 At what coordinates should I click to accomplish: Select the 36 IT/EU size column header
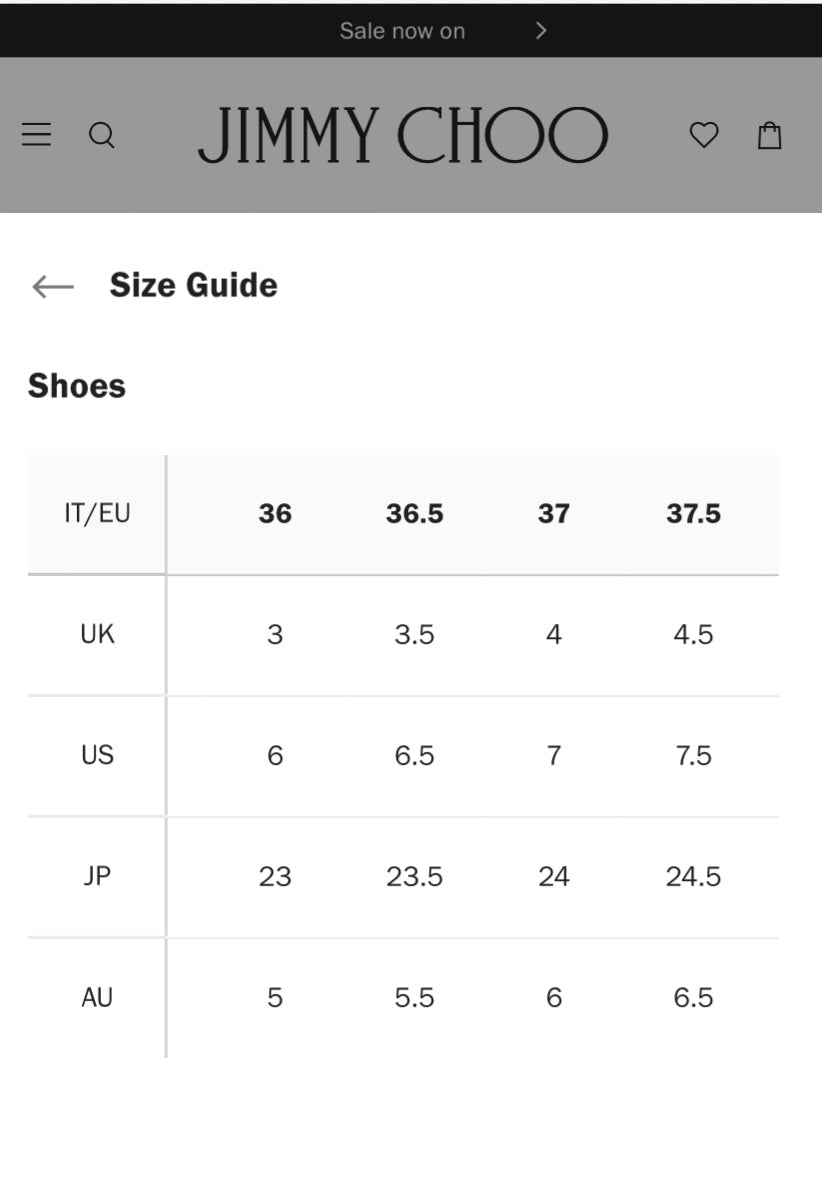(x=275, y=513)
